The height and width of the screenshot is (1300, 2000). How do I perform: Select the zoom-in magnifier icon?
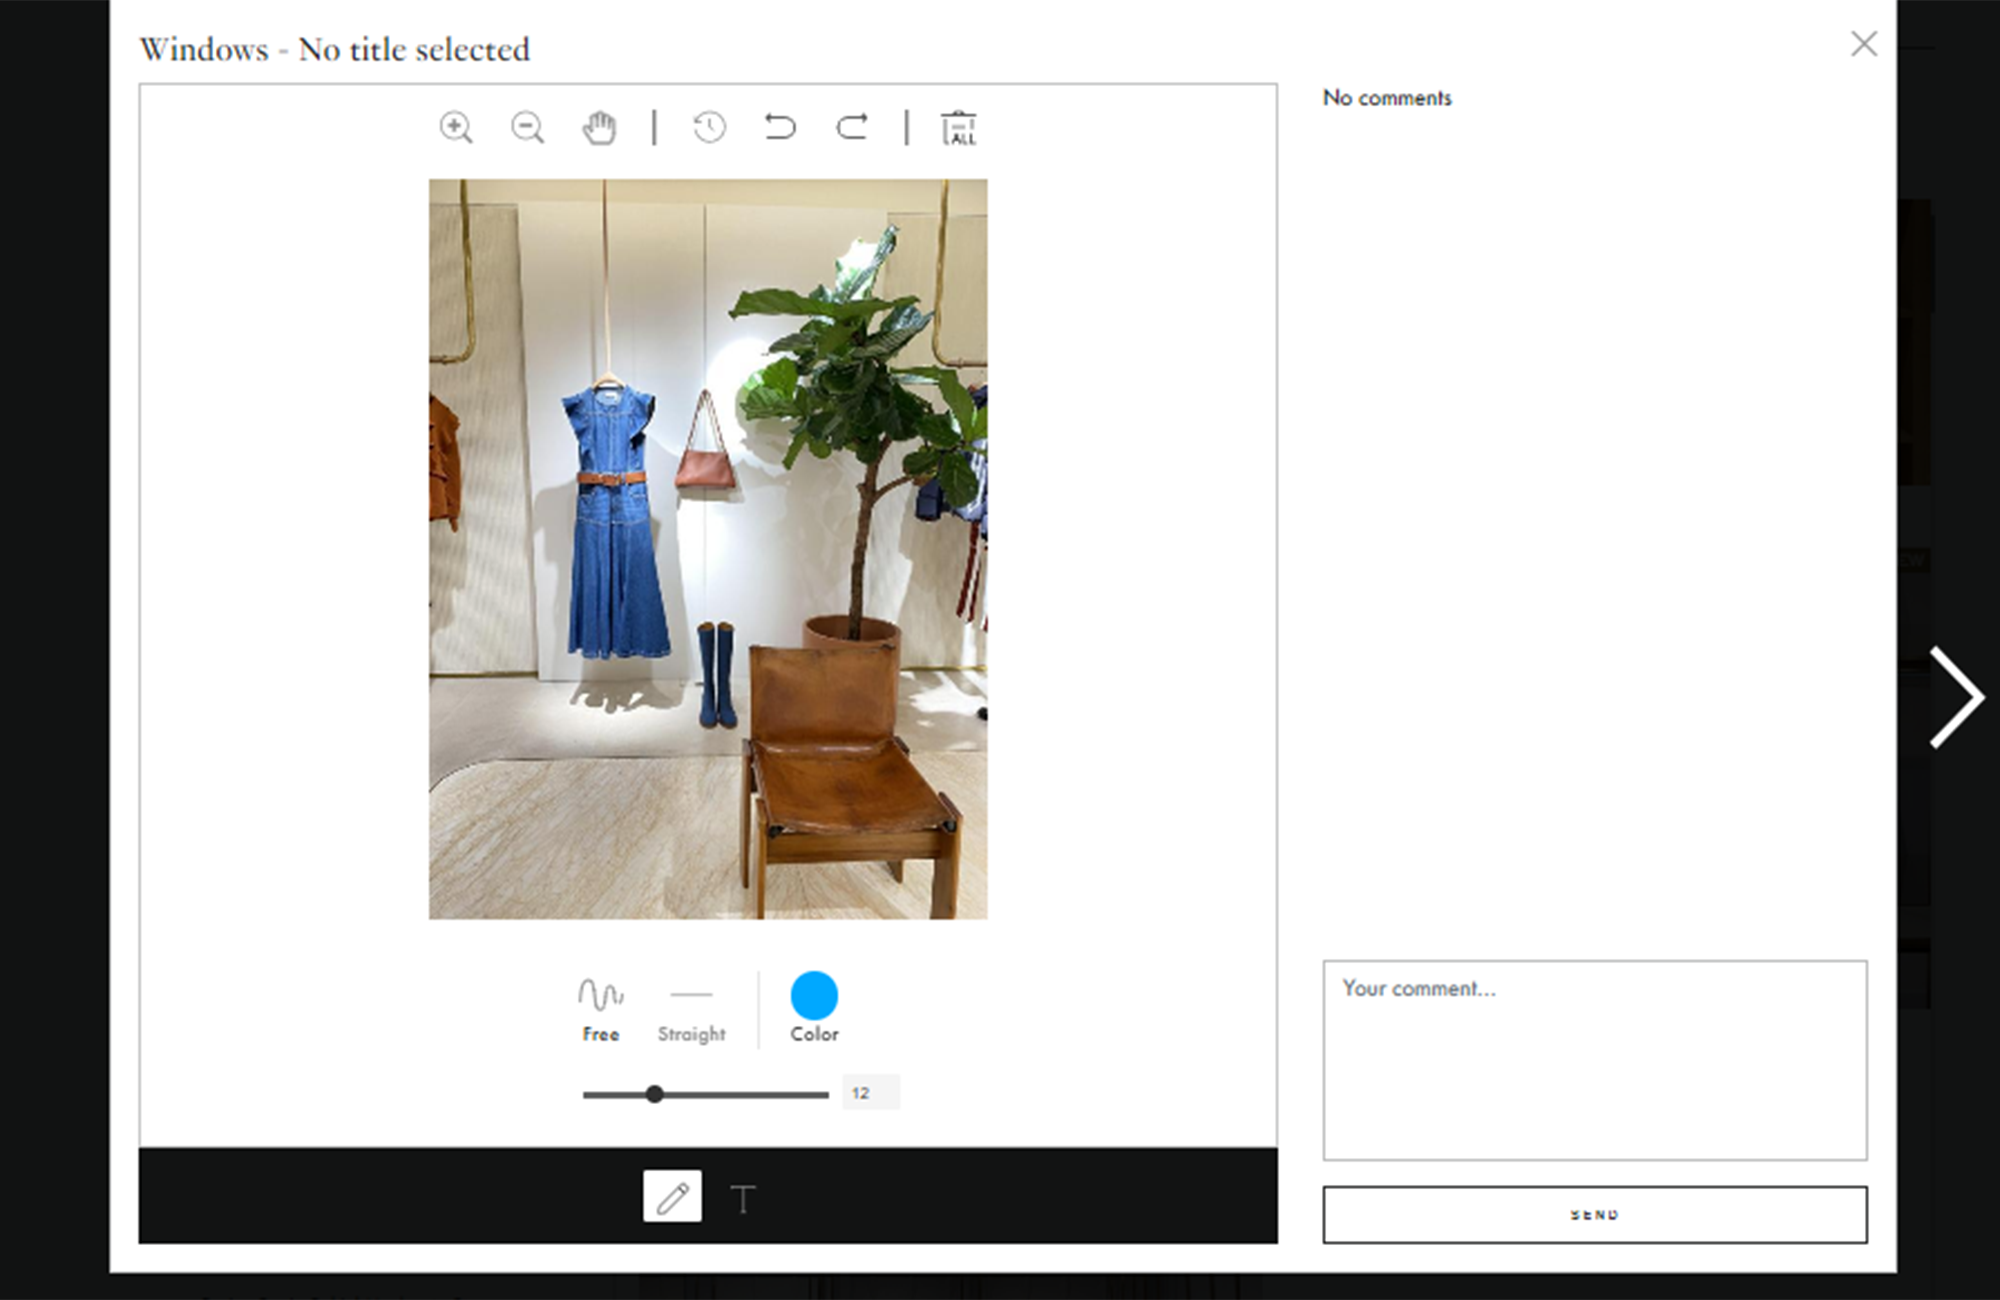(455, 127)
